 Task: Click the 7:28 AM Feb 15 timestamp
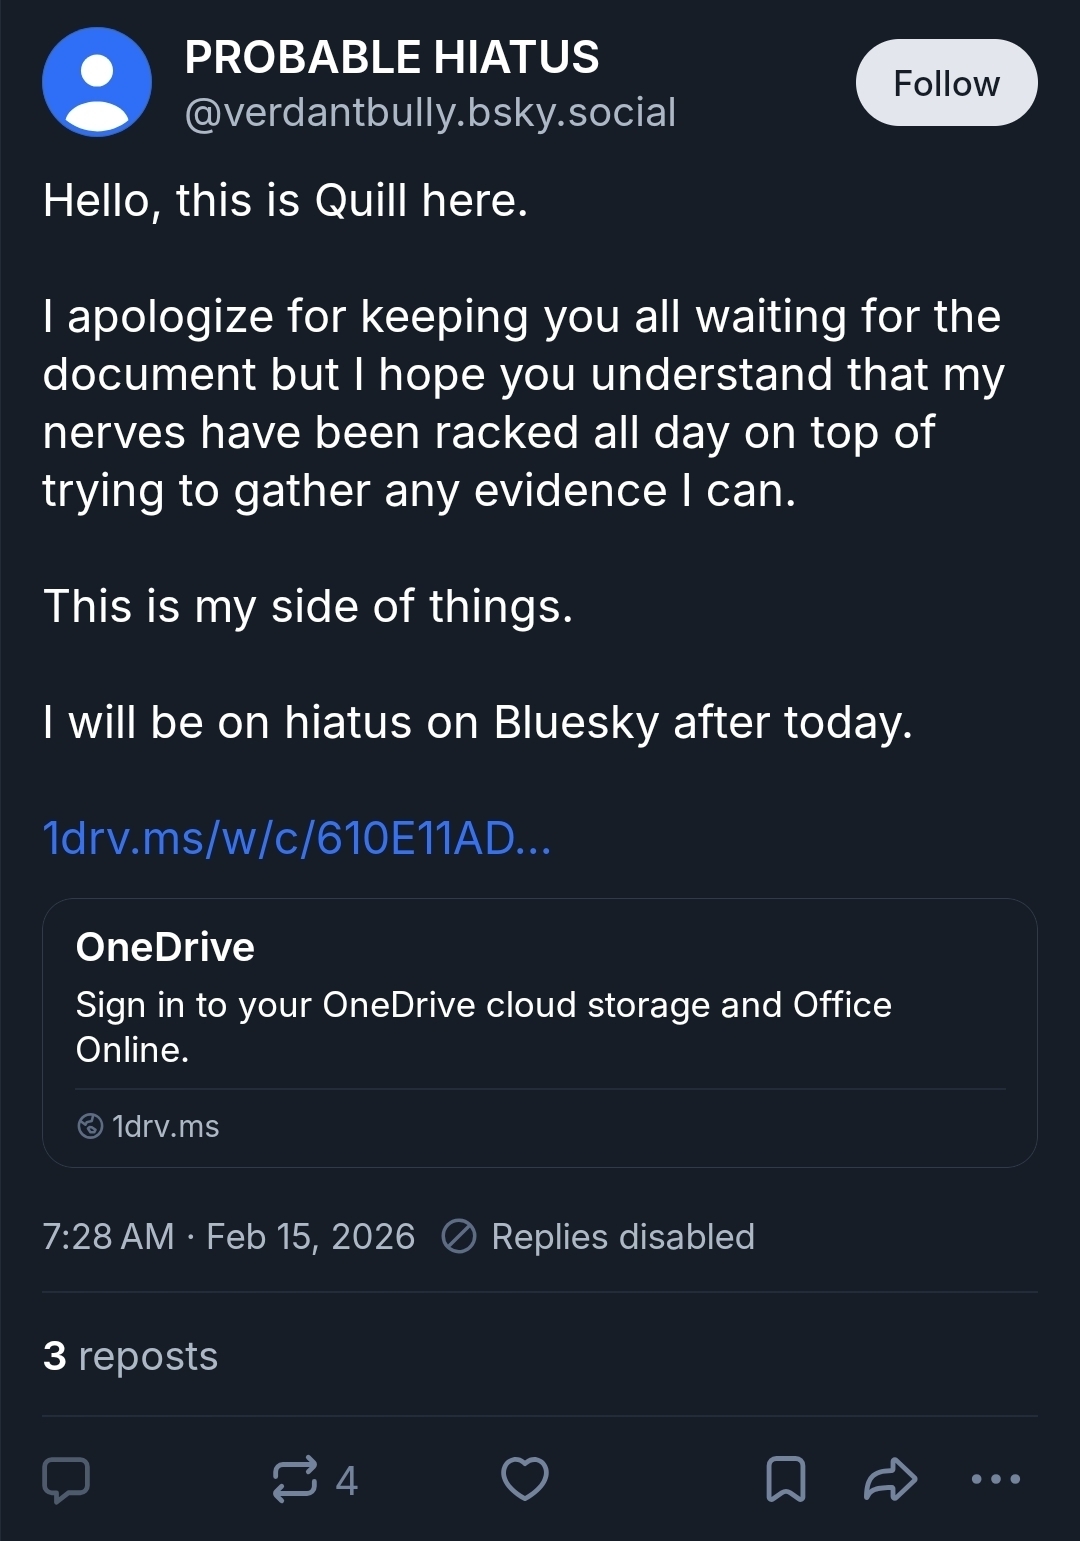tap(228, 1237)
